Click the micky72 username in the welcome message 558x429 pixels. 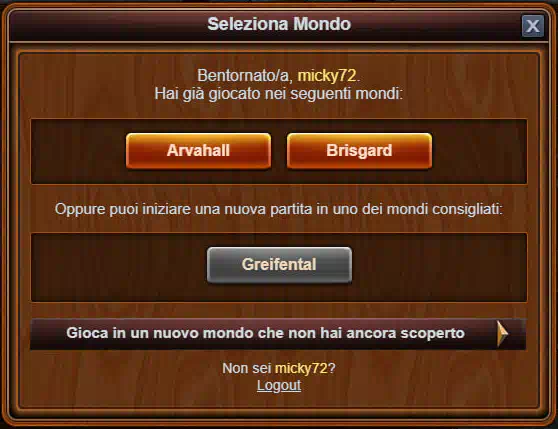click(327, 75)
